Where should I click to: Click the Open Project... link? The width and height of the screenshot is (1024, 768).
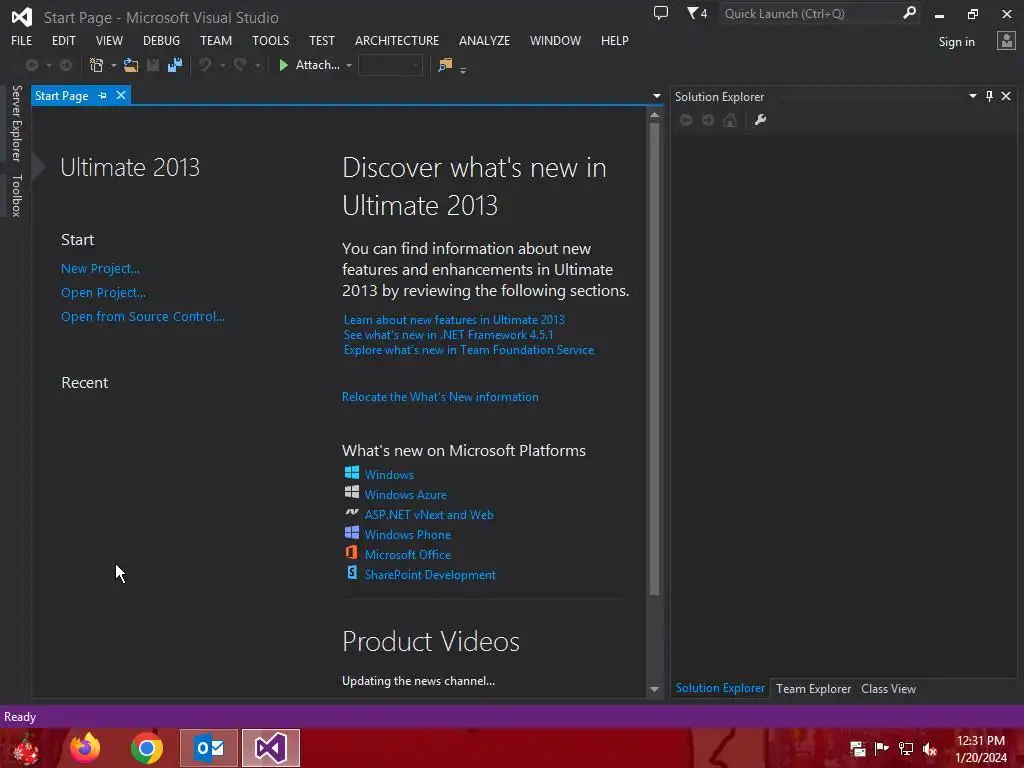coord(103,293)
